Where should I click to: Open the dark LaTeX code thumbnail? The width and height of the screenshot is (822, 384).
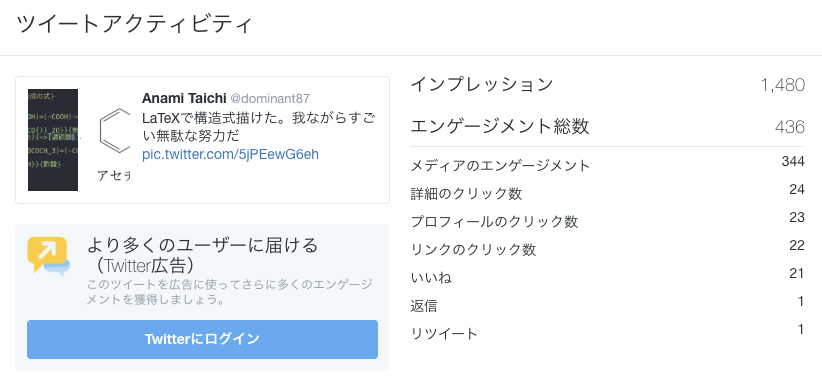[x=53, y=140]
